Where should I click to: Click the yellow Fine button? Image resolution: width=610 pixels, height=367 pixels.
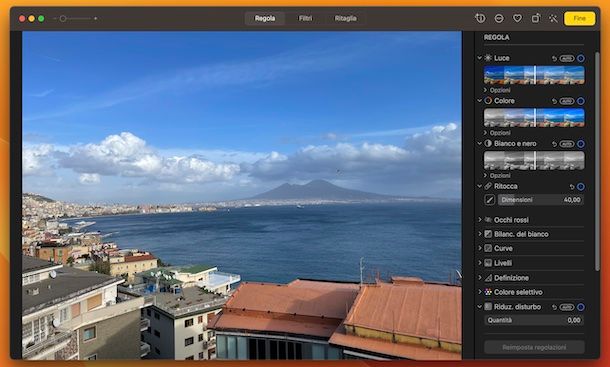coord(579,18)
